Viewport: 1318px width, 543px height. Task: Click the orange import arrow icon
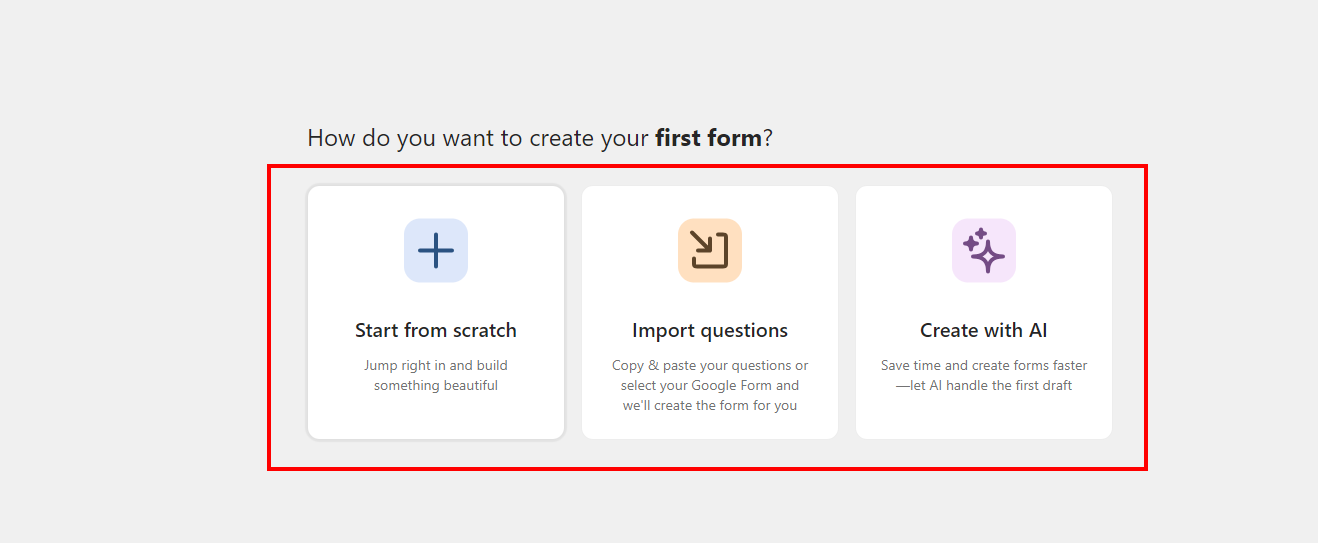click(710, 250)
